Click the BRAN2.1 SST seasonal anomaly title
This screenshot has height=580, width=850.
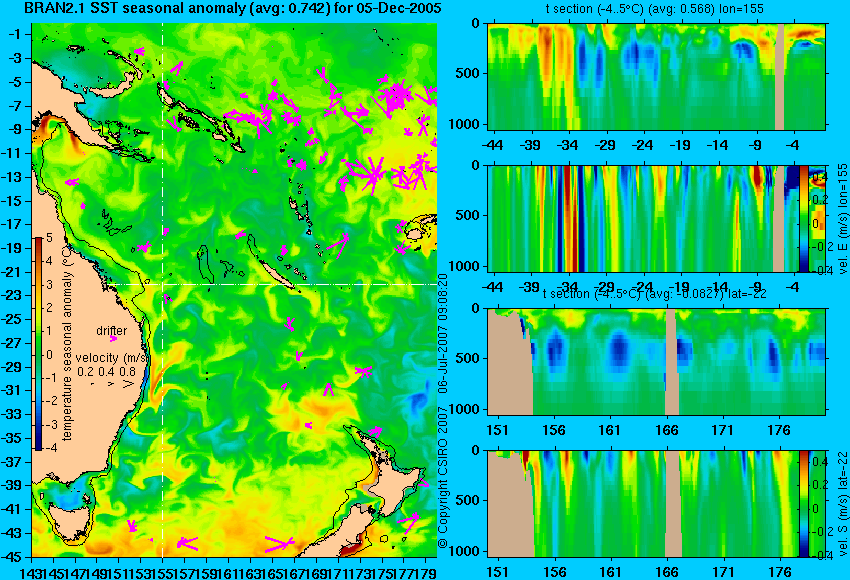coord(233,9)
